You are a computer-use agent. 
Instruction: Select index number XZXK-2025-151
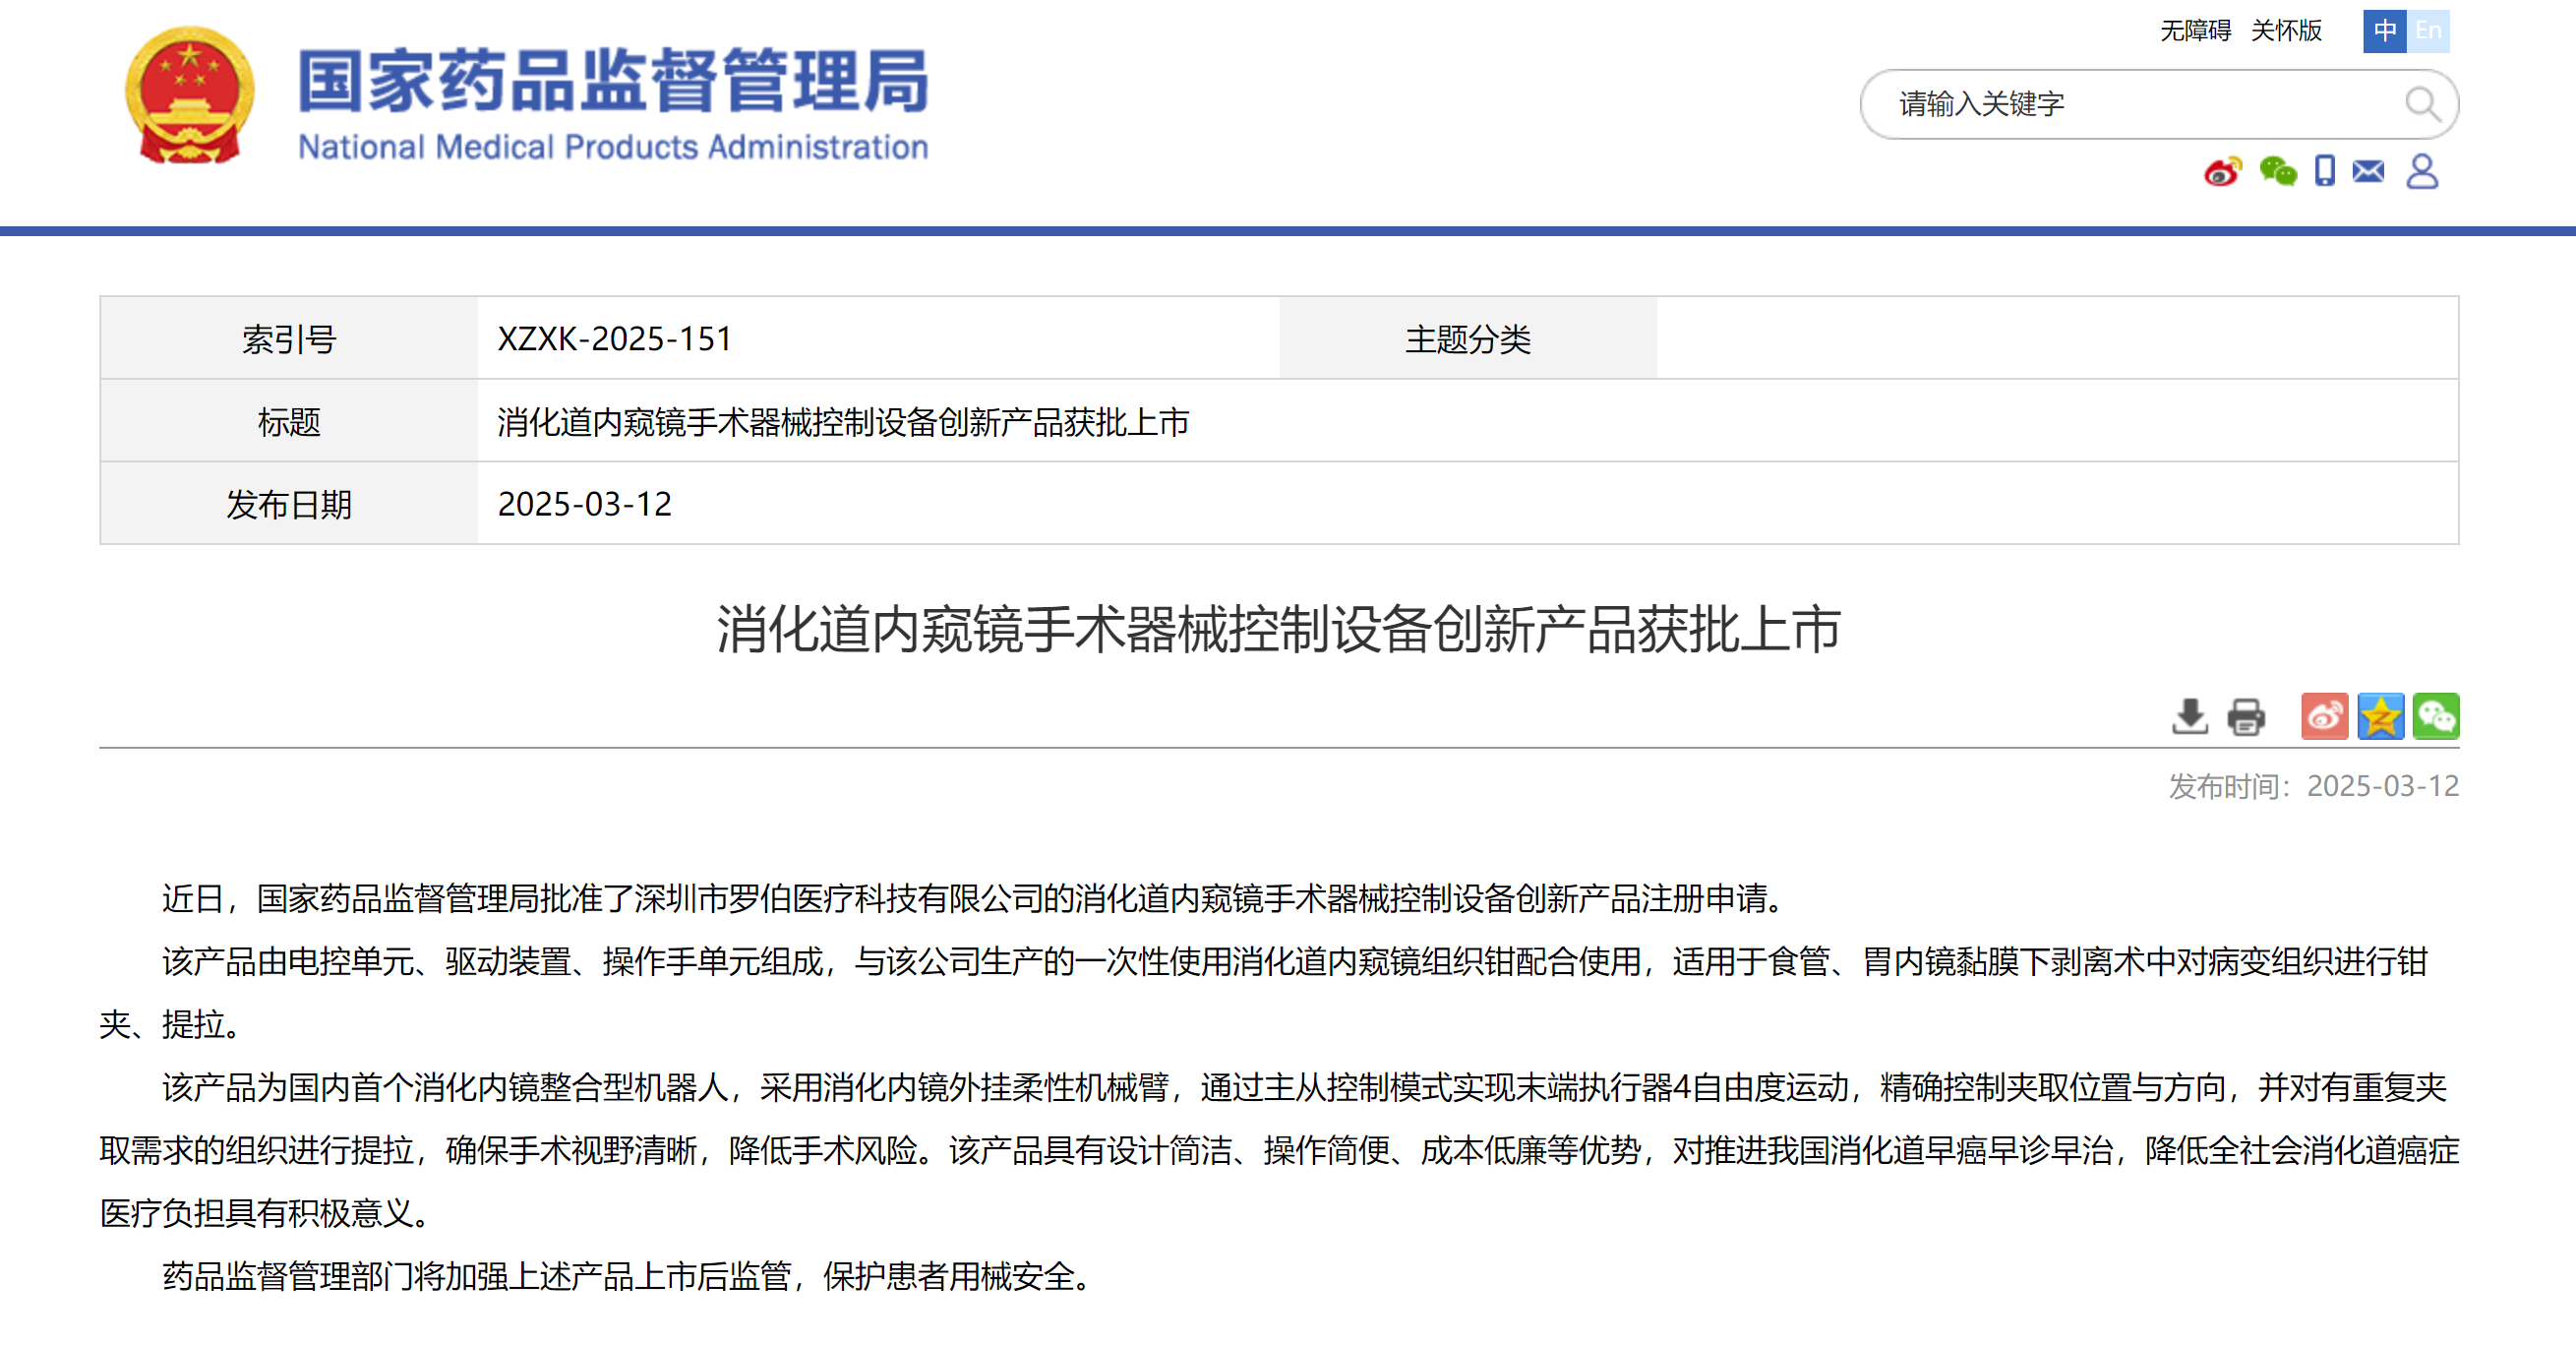pos(614,339)
